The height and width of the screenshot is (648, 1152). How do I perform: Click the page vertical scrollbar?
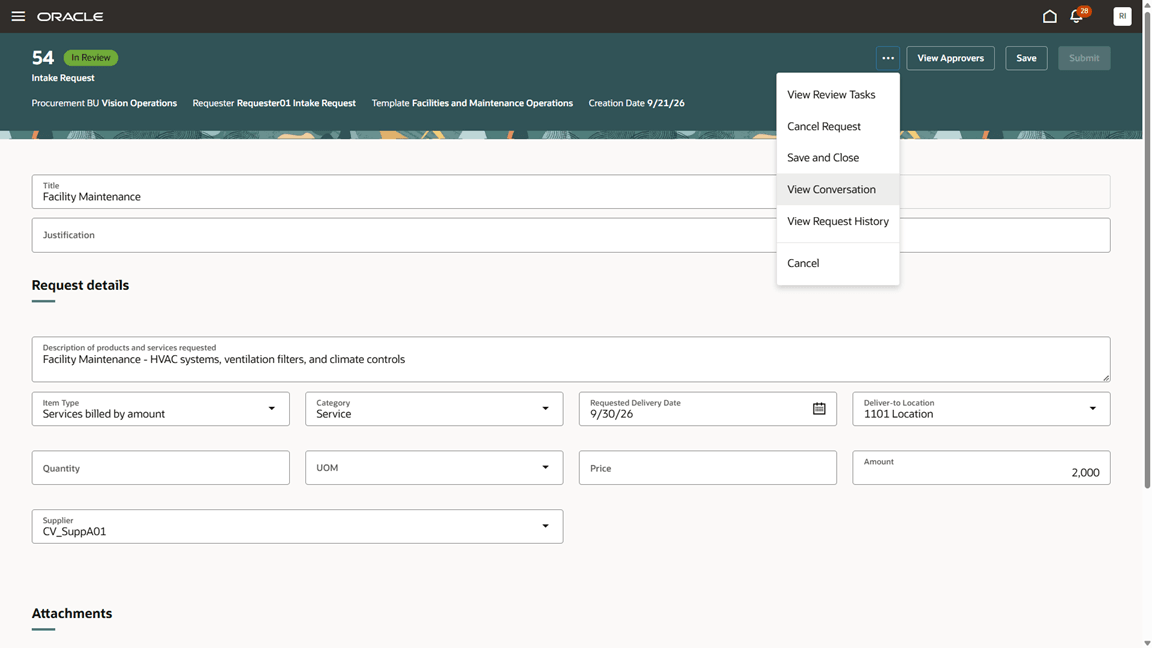click(x=1147, y=248)
